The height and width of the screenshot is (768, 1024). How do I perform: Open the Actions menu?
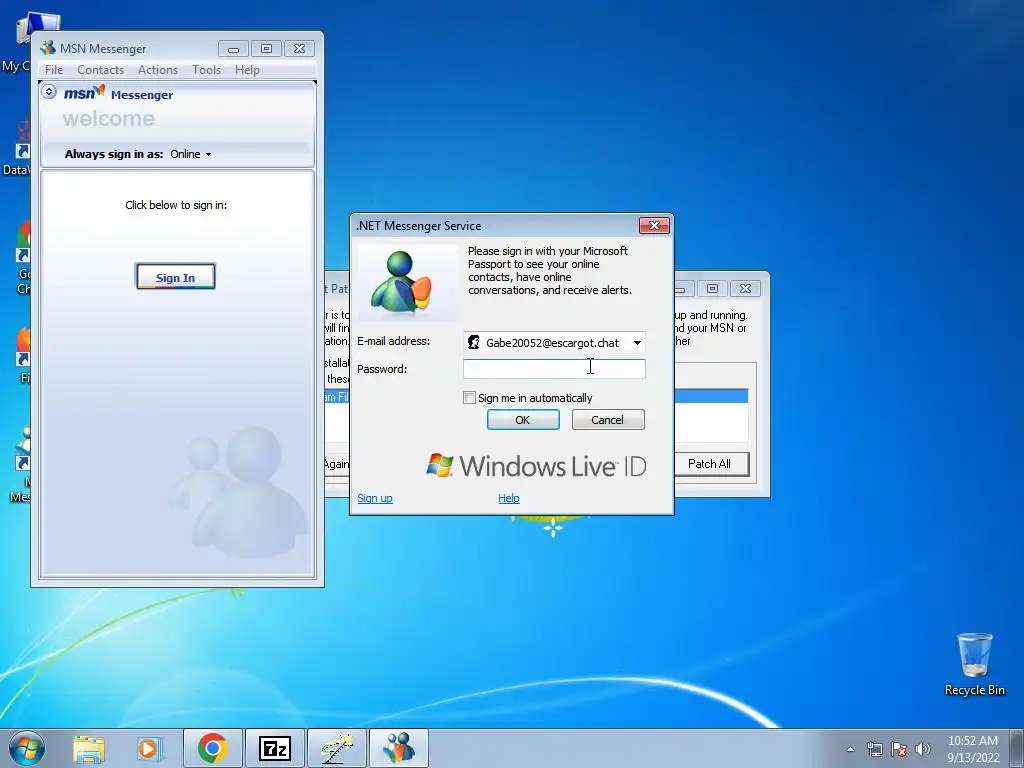point(157,70)
